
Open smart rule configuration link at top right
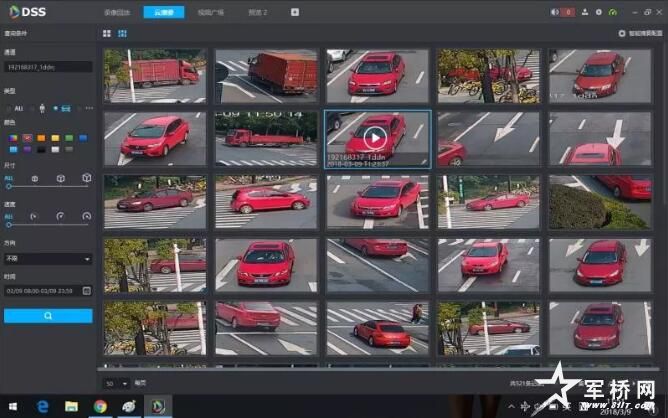click(636, 33)
